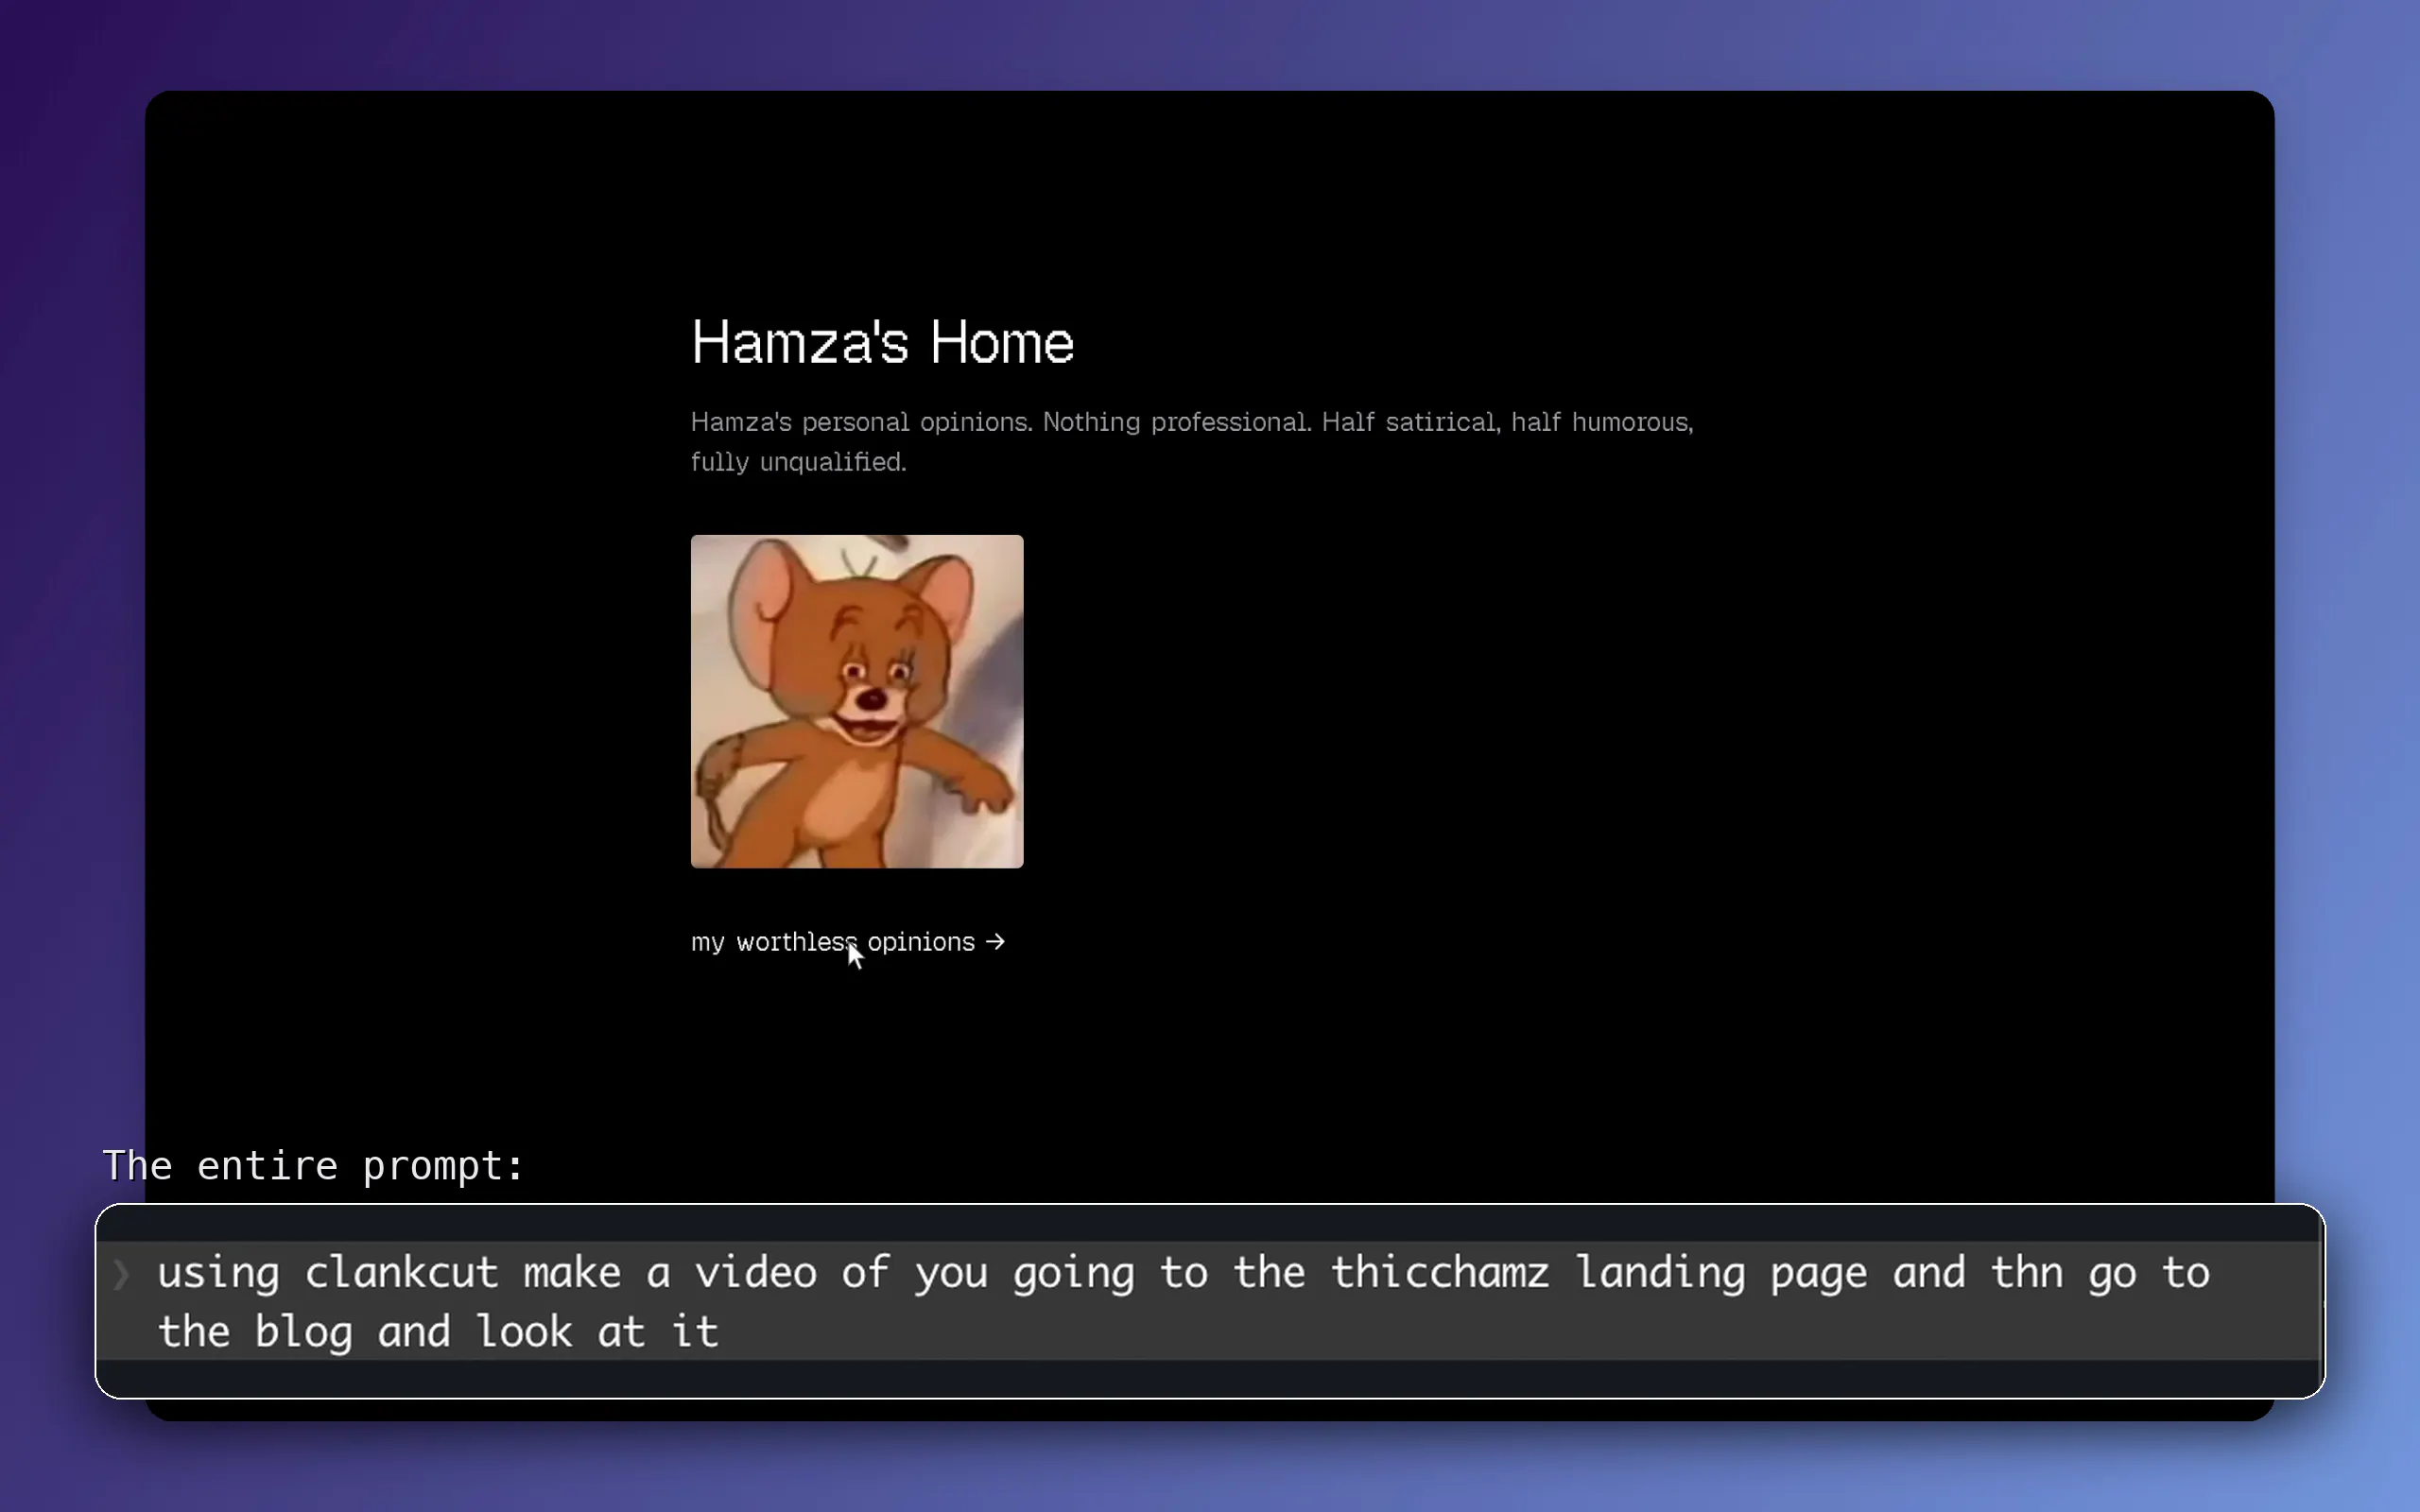Image resolution: width=2420 pixels, height=1512 pixels.
Task: Click the description starting "Hamza's personal opinions"
Action: 1192,441
